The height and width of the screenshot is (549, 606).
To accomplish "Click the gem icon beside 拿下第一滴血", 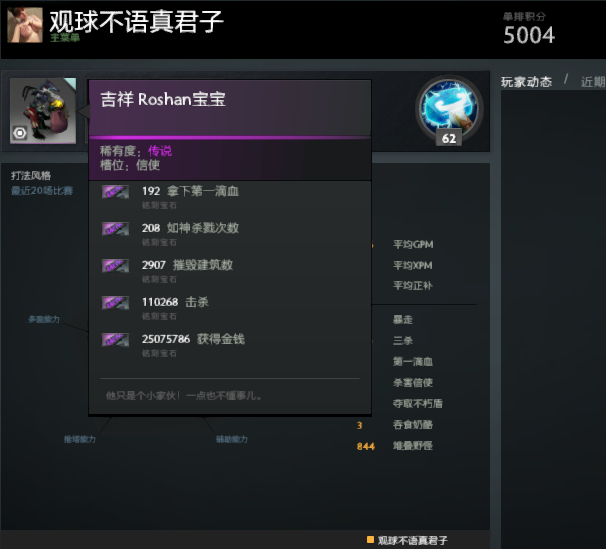I will pyautogui.click(x=115, y=192).
